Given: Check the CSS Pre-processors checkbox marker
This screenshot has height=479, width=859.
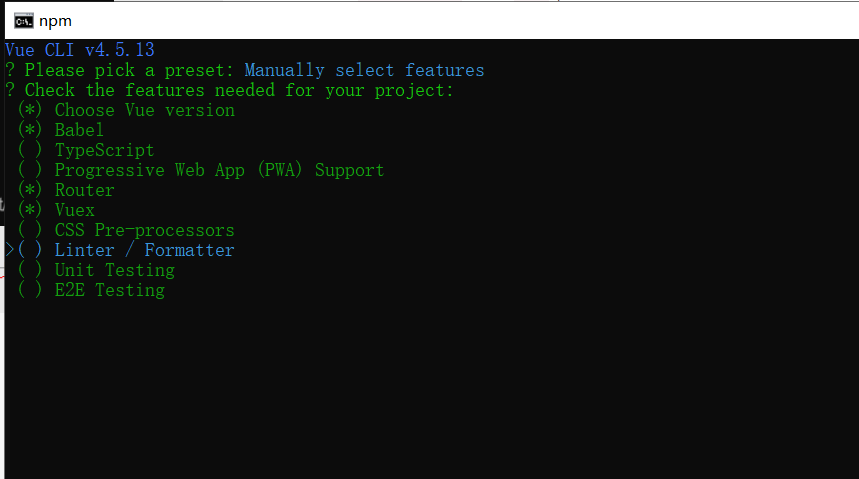Looking at the screenshot, I should (30, 230).
